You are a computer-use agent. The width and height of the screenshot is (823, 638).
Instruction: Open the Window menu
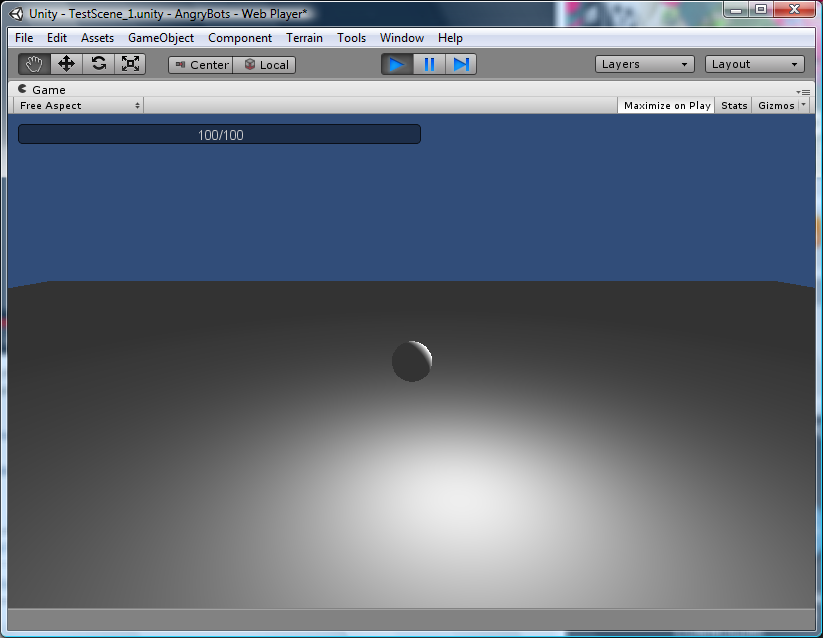[402, 38]
